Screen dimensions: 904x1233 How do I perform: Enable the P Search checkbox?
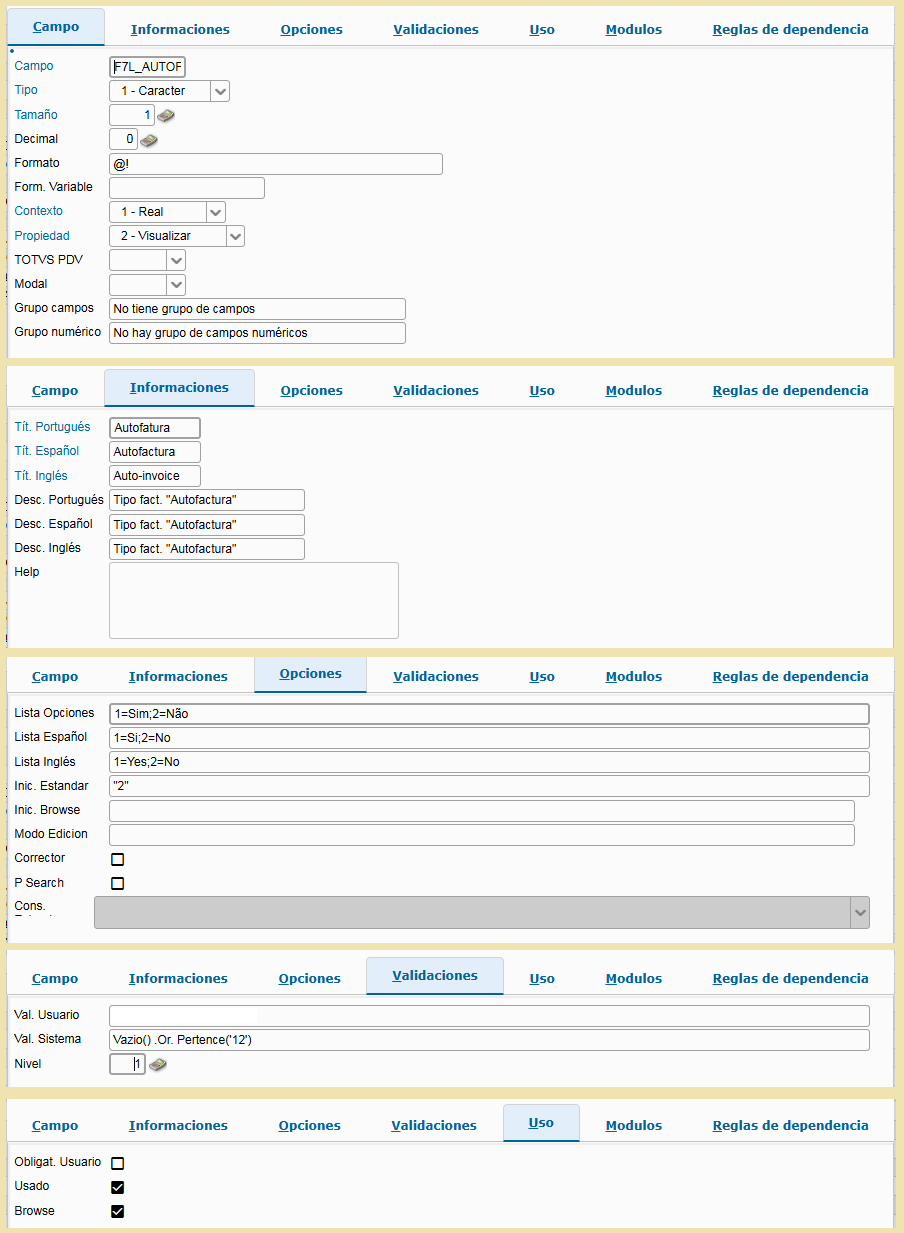point(118,883)
